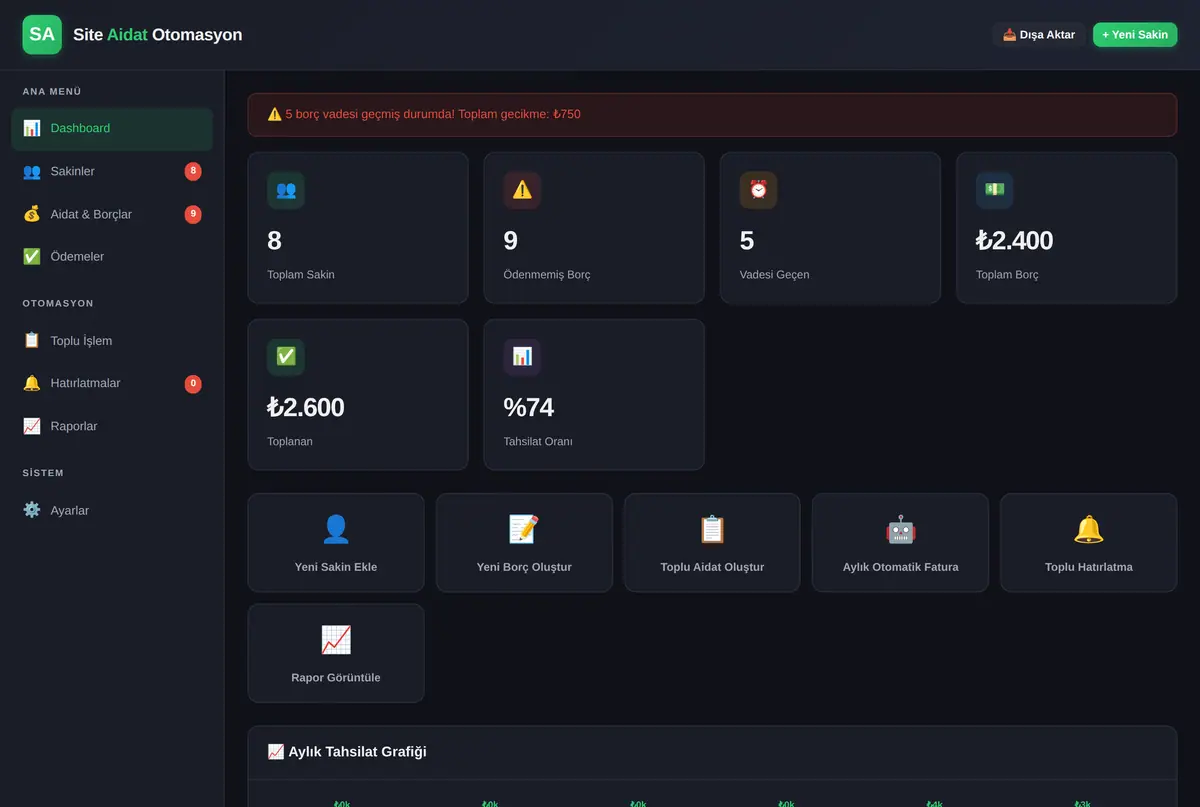Click the ₺2.600 Toplanan value
The width and height of the screenshot is (1200, 807).
tap(306, 408)
